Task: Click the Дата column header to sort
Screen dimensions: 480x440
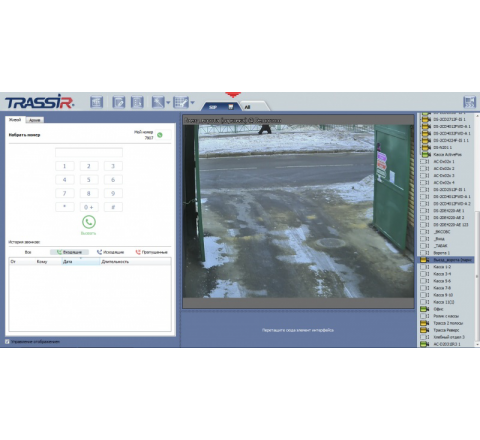Action: click(x=81, y=262)
